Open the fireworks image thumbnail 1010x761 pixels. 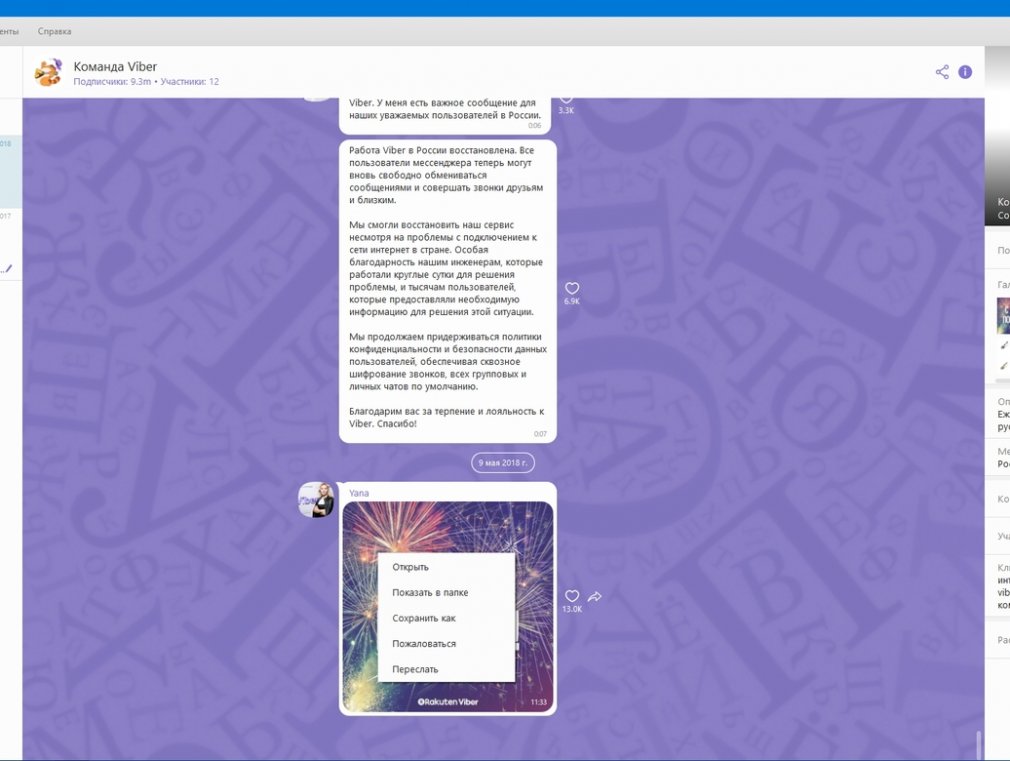pos(448,606)
